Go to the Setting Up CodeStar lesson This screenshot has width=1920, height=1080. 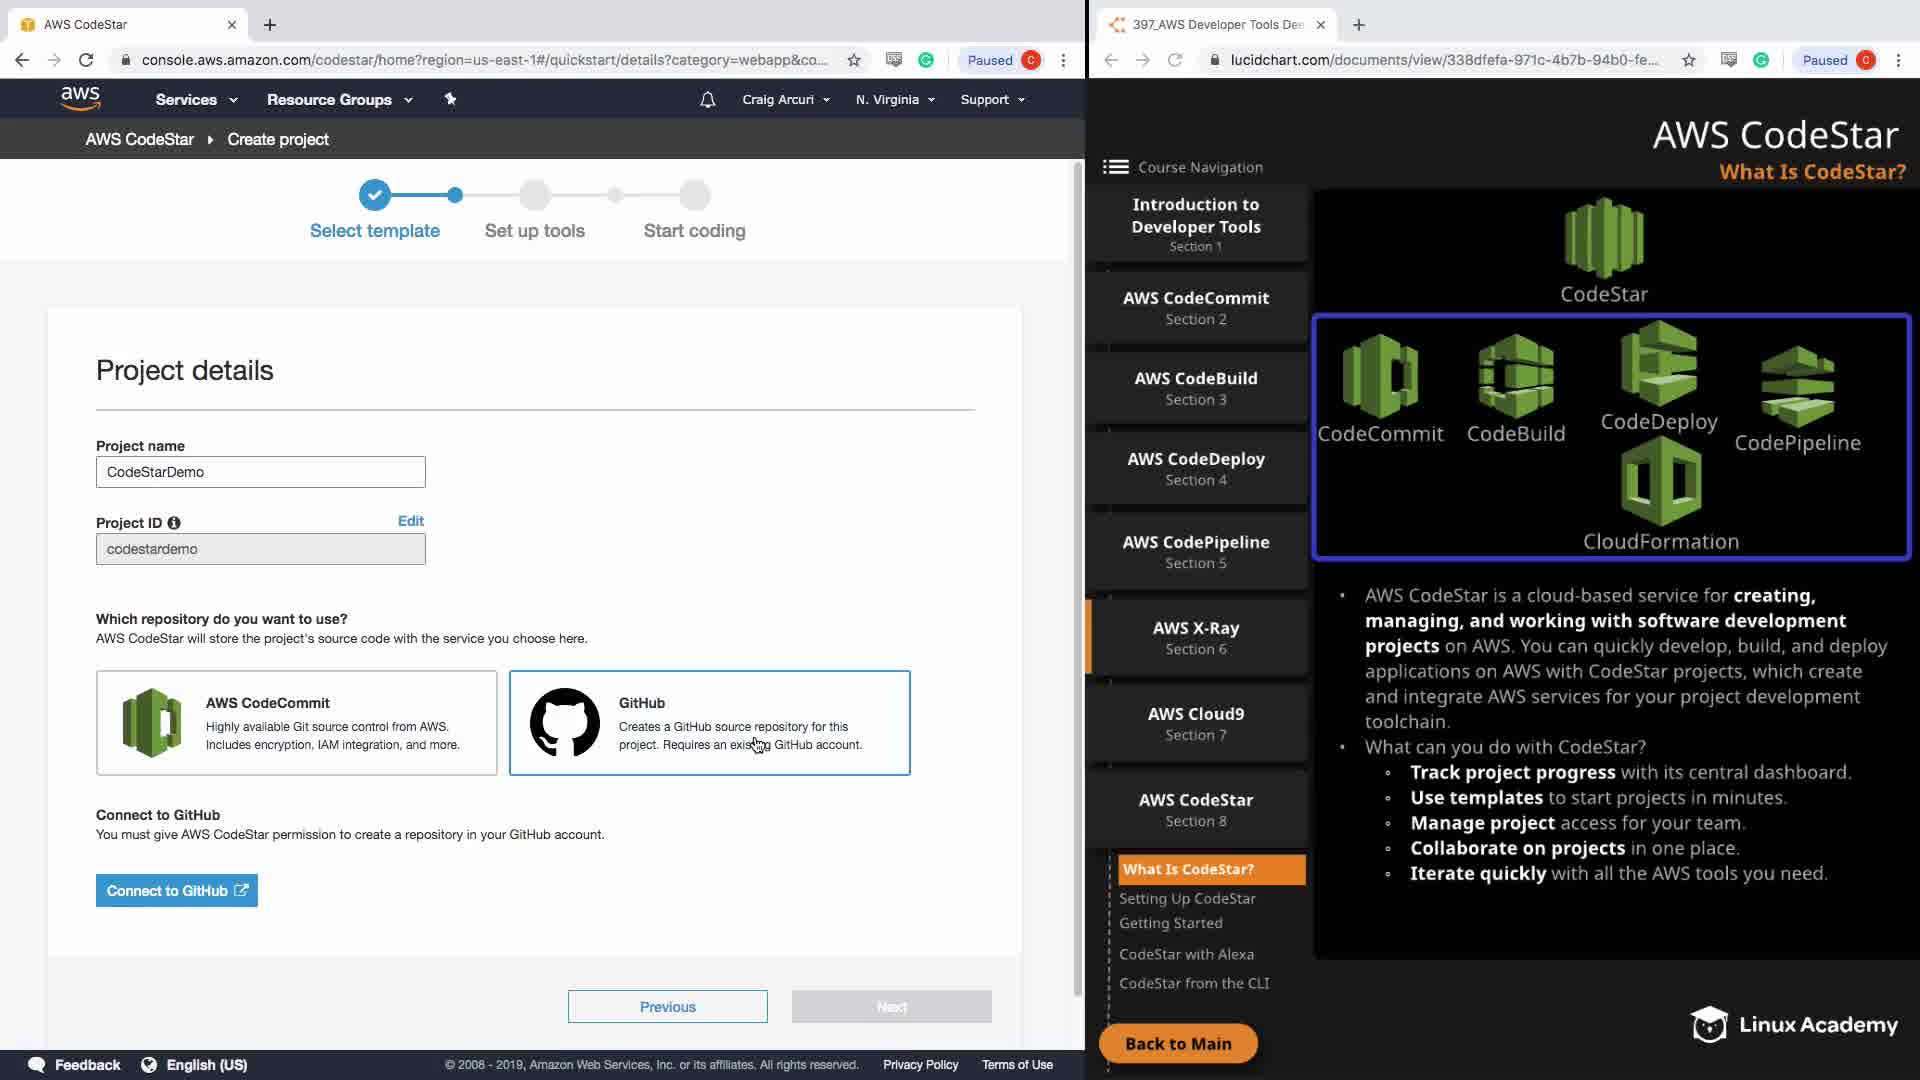tap(1187, 898)
